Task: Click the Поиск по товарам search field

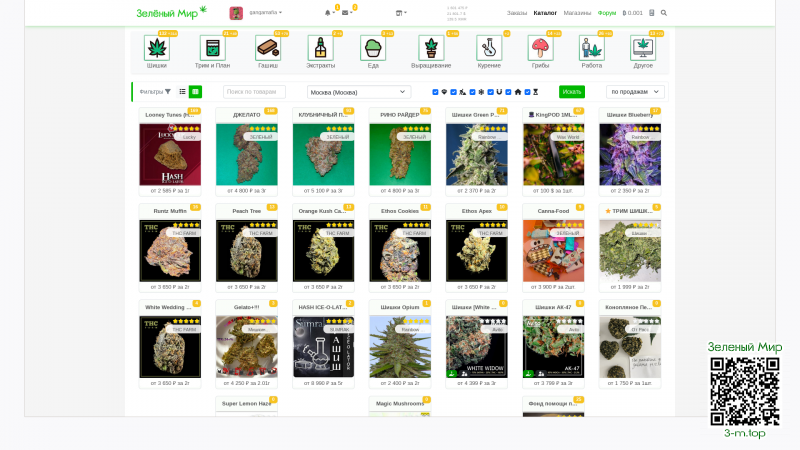Action: click(x=255, y=92)
